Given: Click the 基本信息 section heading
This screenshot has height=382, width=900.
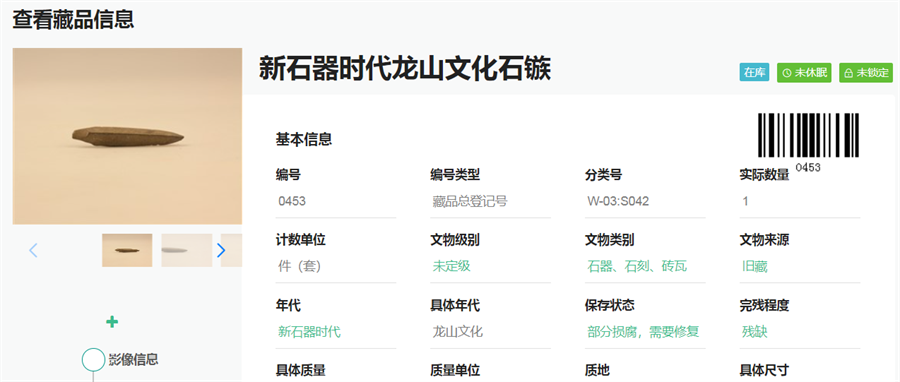Looking at the screenshot, I should click(304, 139).
